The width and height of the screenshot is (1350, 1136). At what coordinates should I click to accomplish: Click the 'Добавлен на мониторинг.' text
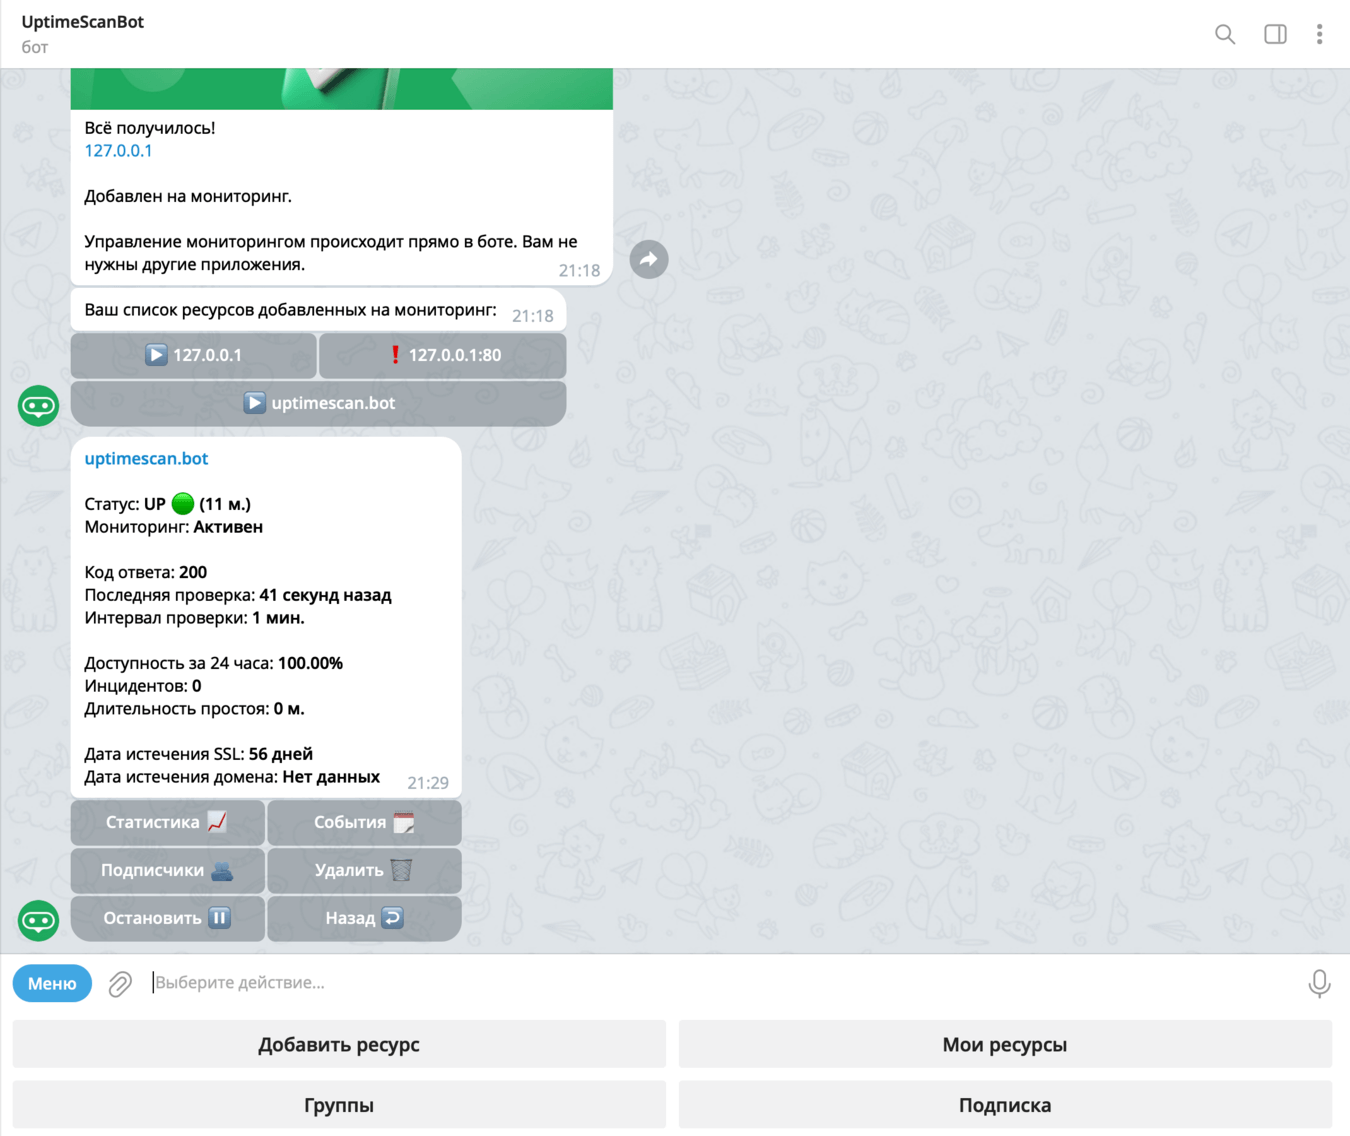coord(188,196)
